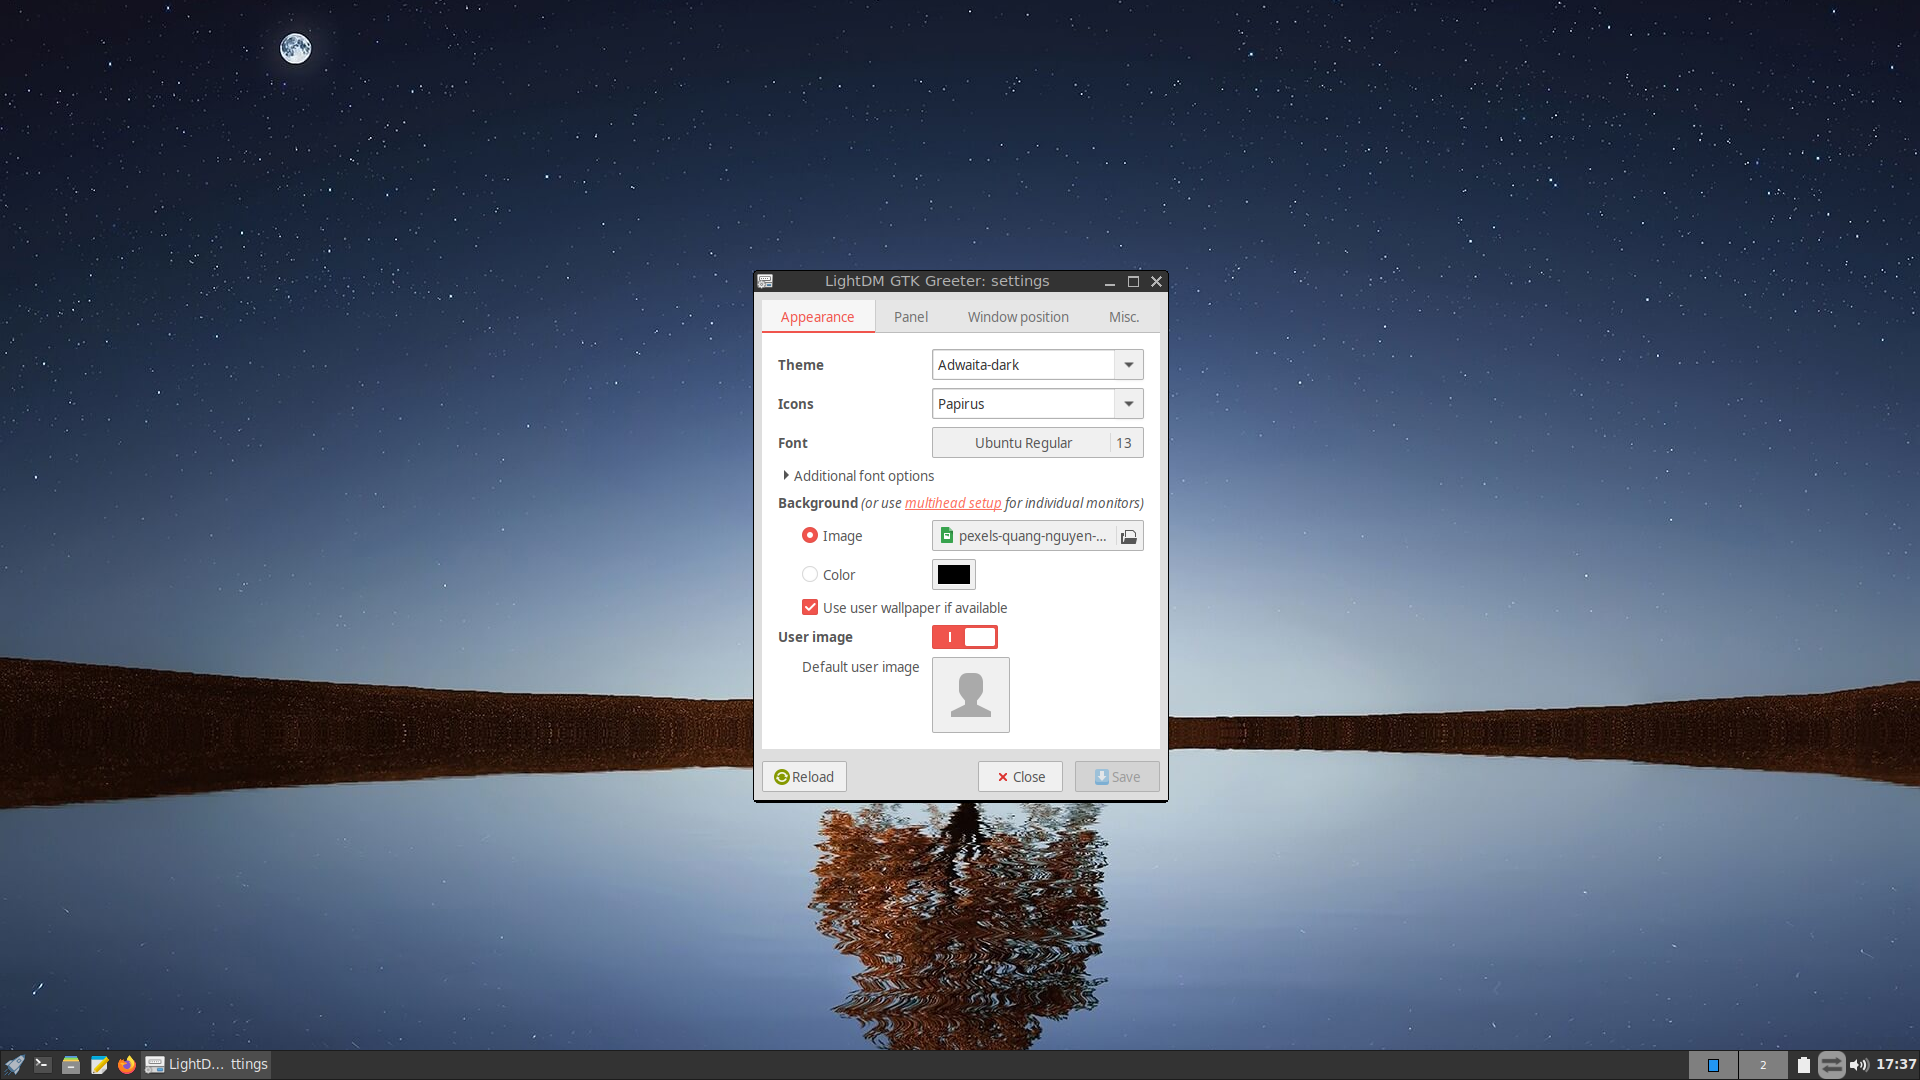
Task: Select the Color background radio button
Action: 810,574
